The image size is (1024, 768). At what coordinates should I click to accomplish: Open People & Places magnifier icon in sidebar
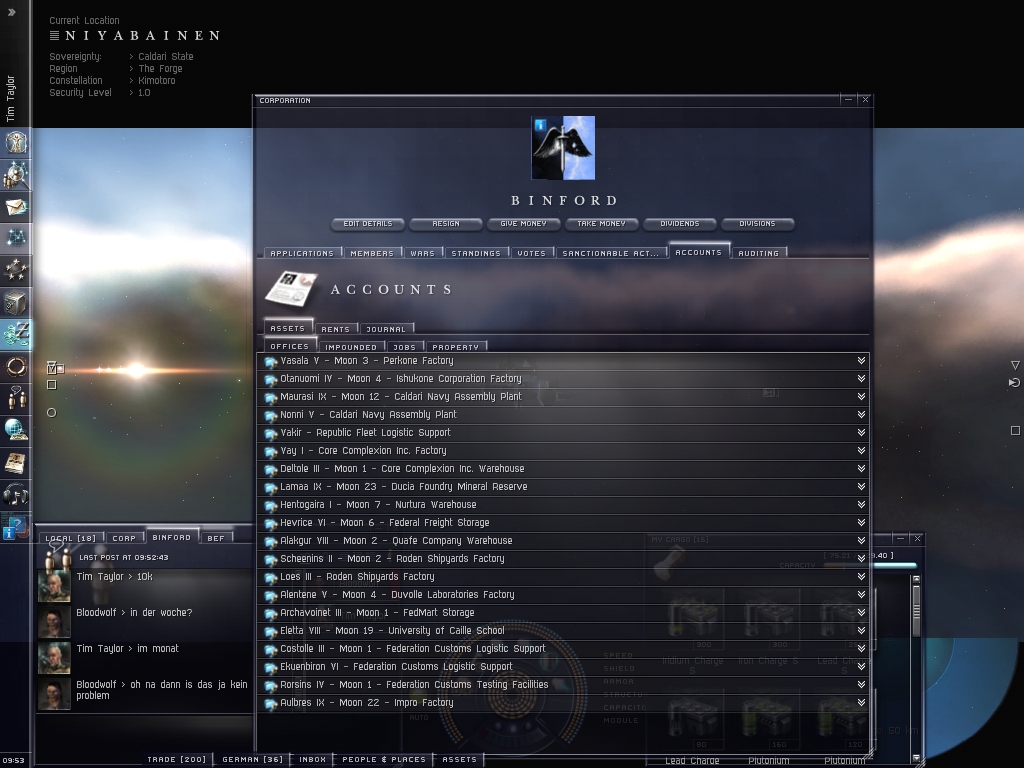click(16, 174)
